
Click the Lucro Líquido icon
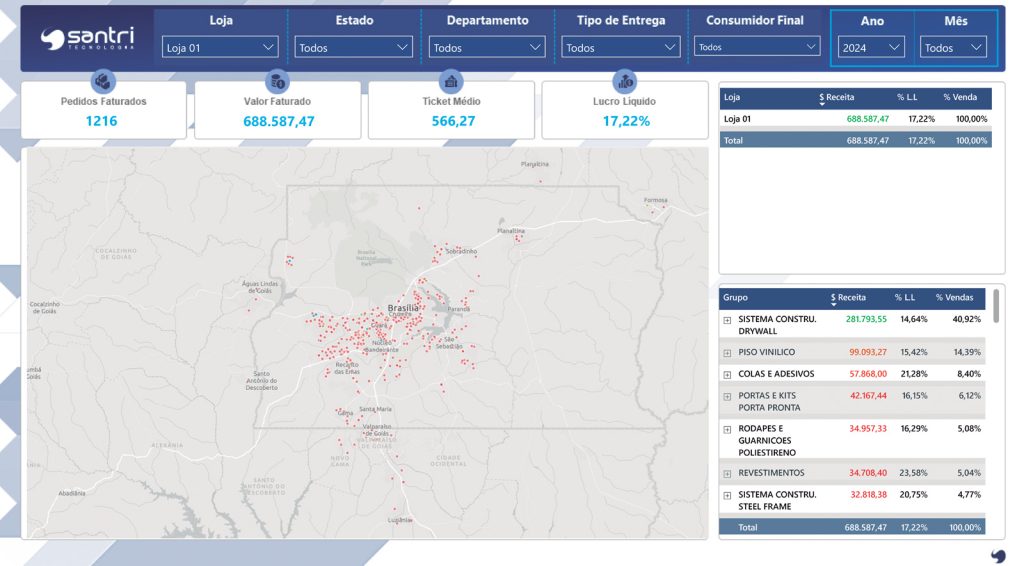coord(626,82)
